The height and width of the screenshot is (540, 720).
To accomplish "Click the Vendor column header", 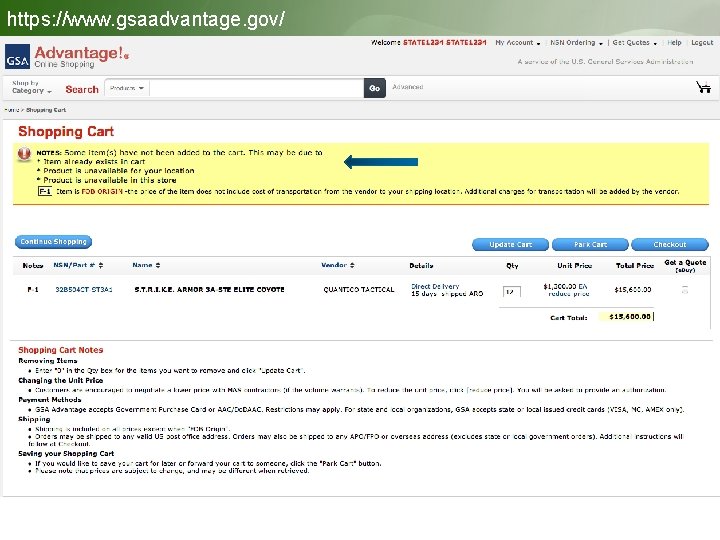I will (334, 265).
